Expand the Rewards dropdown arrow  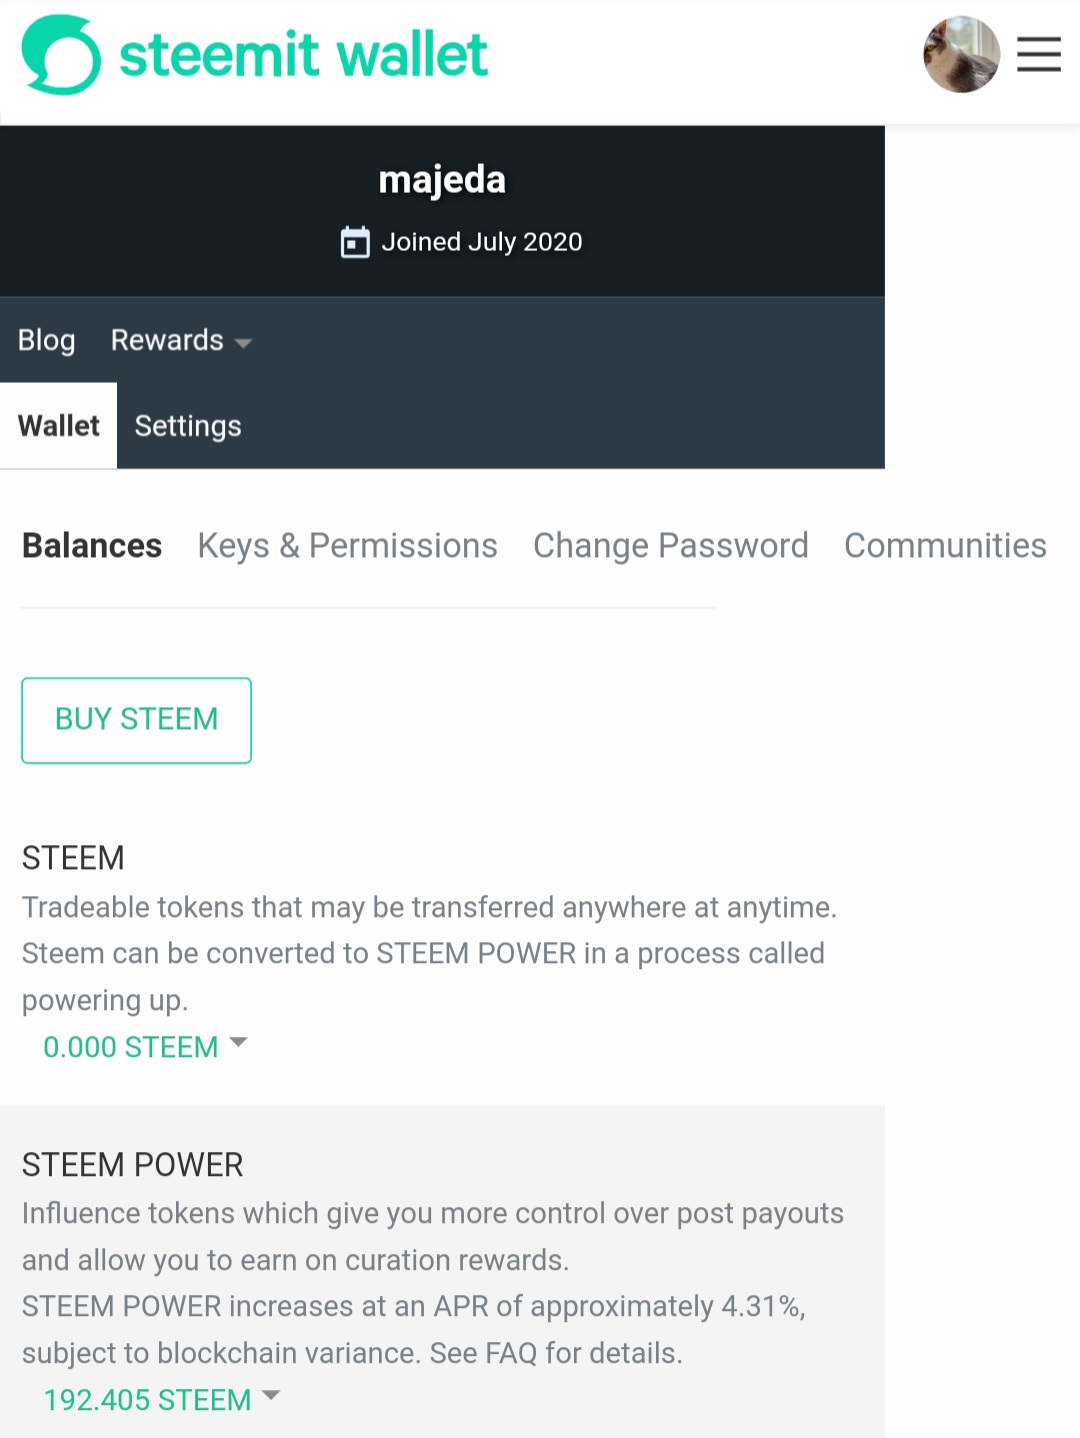[x=242, y=342]
